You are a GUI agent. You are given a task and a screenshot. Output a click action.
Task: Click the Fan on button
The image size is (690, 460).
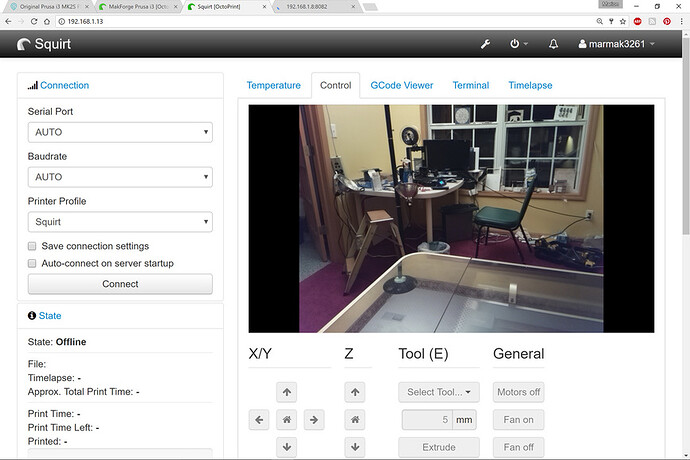518,420
